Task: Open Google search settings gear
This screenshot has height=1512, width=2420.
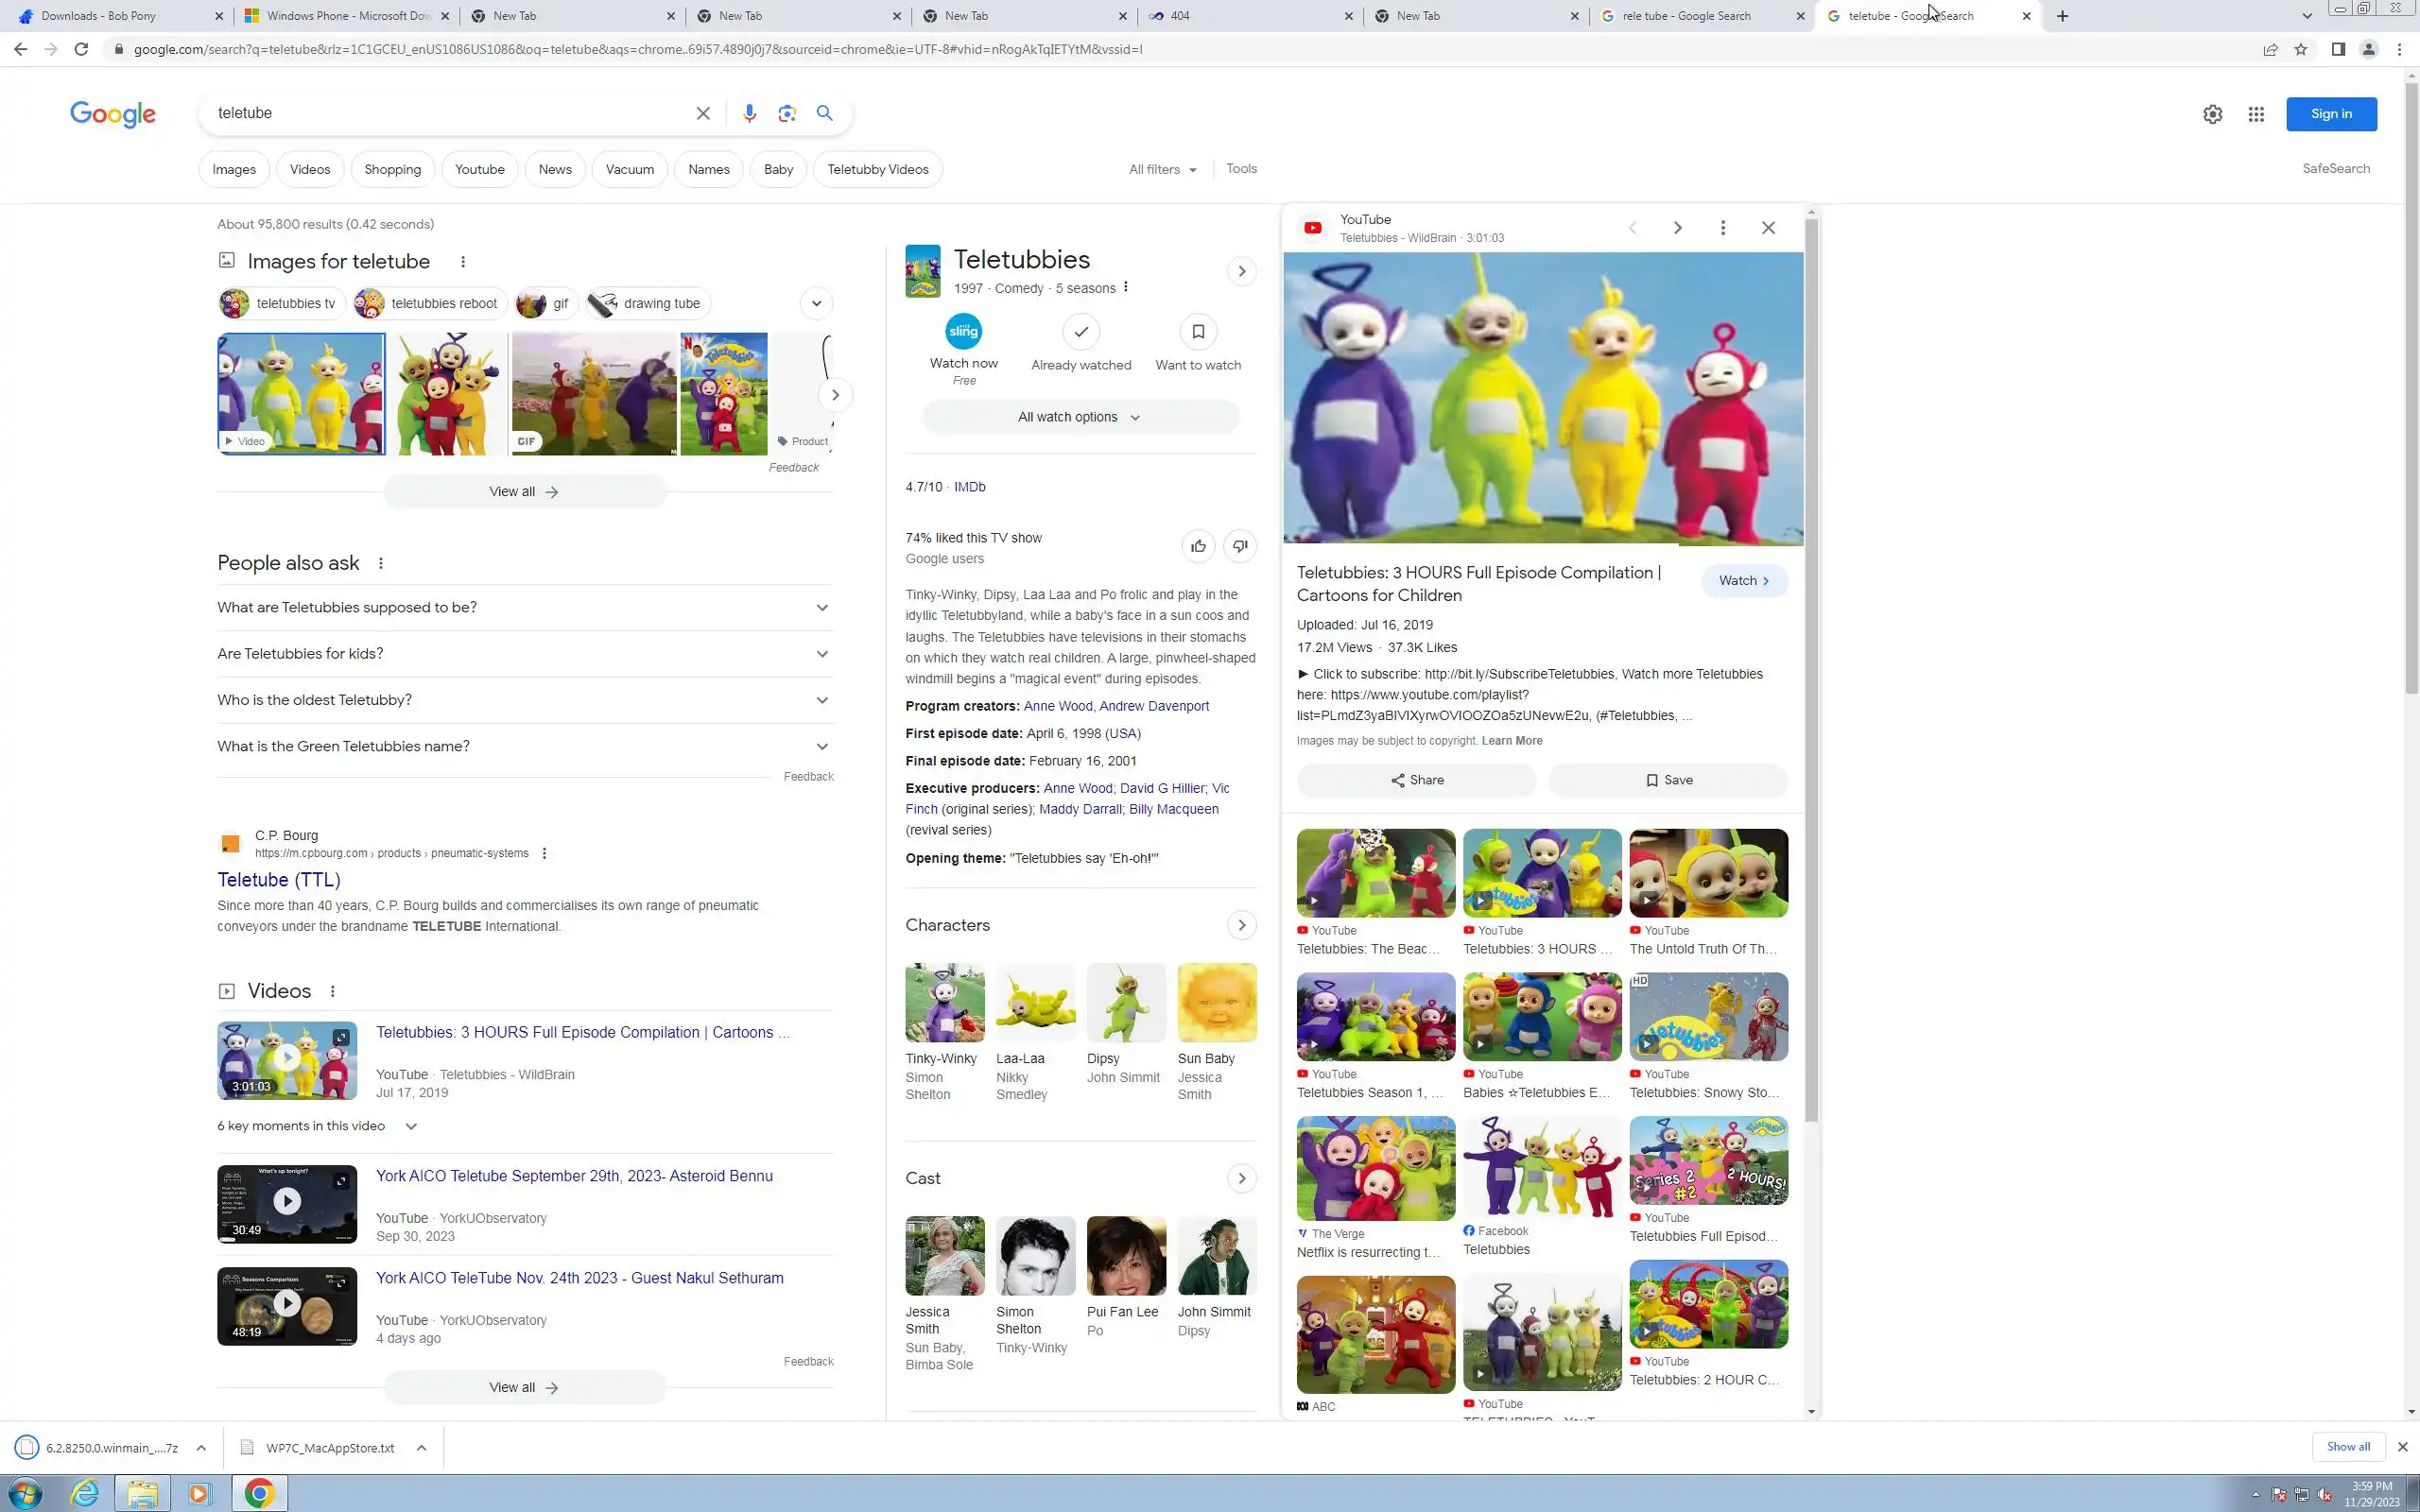Action: click(2212, 114)
